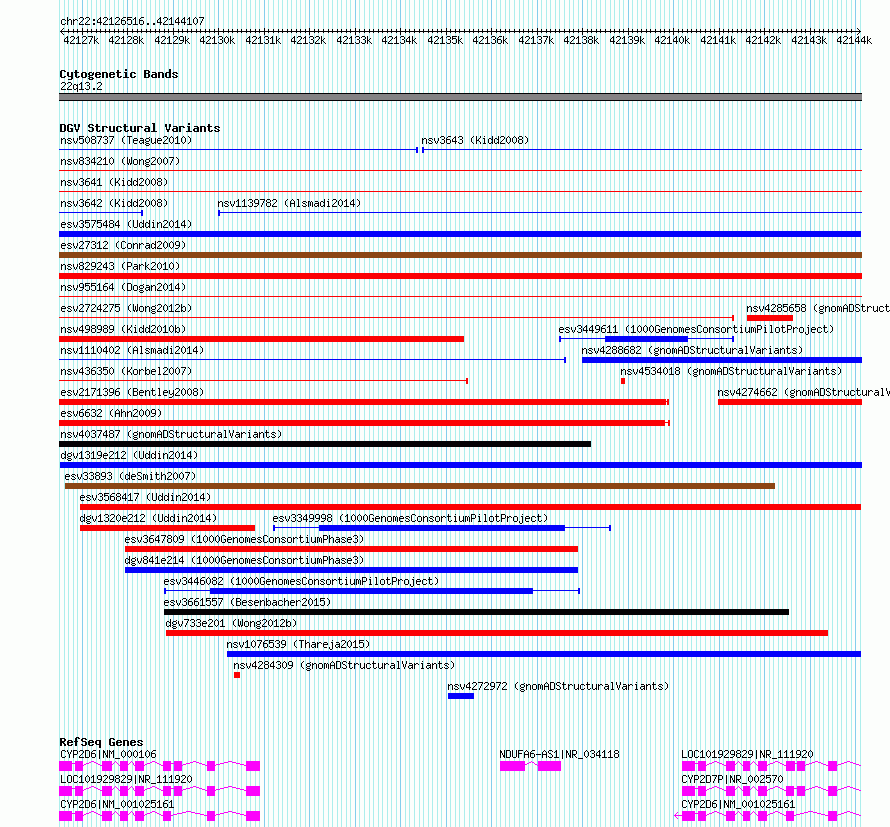Click the nsv508737 (Teague2010) variant label
The width and height of the screenshot is (890, 827).
click(126, 140)
